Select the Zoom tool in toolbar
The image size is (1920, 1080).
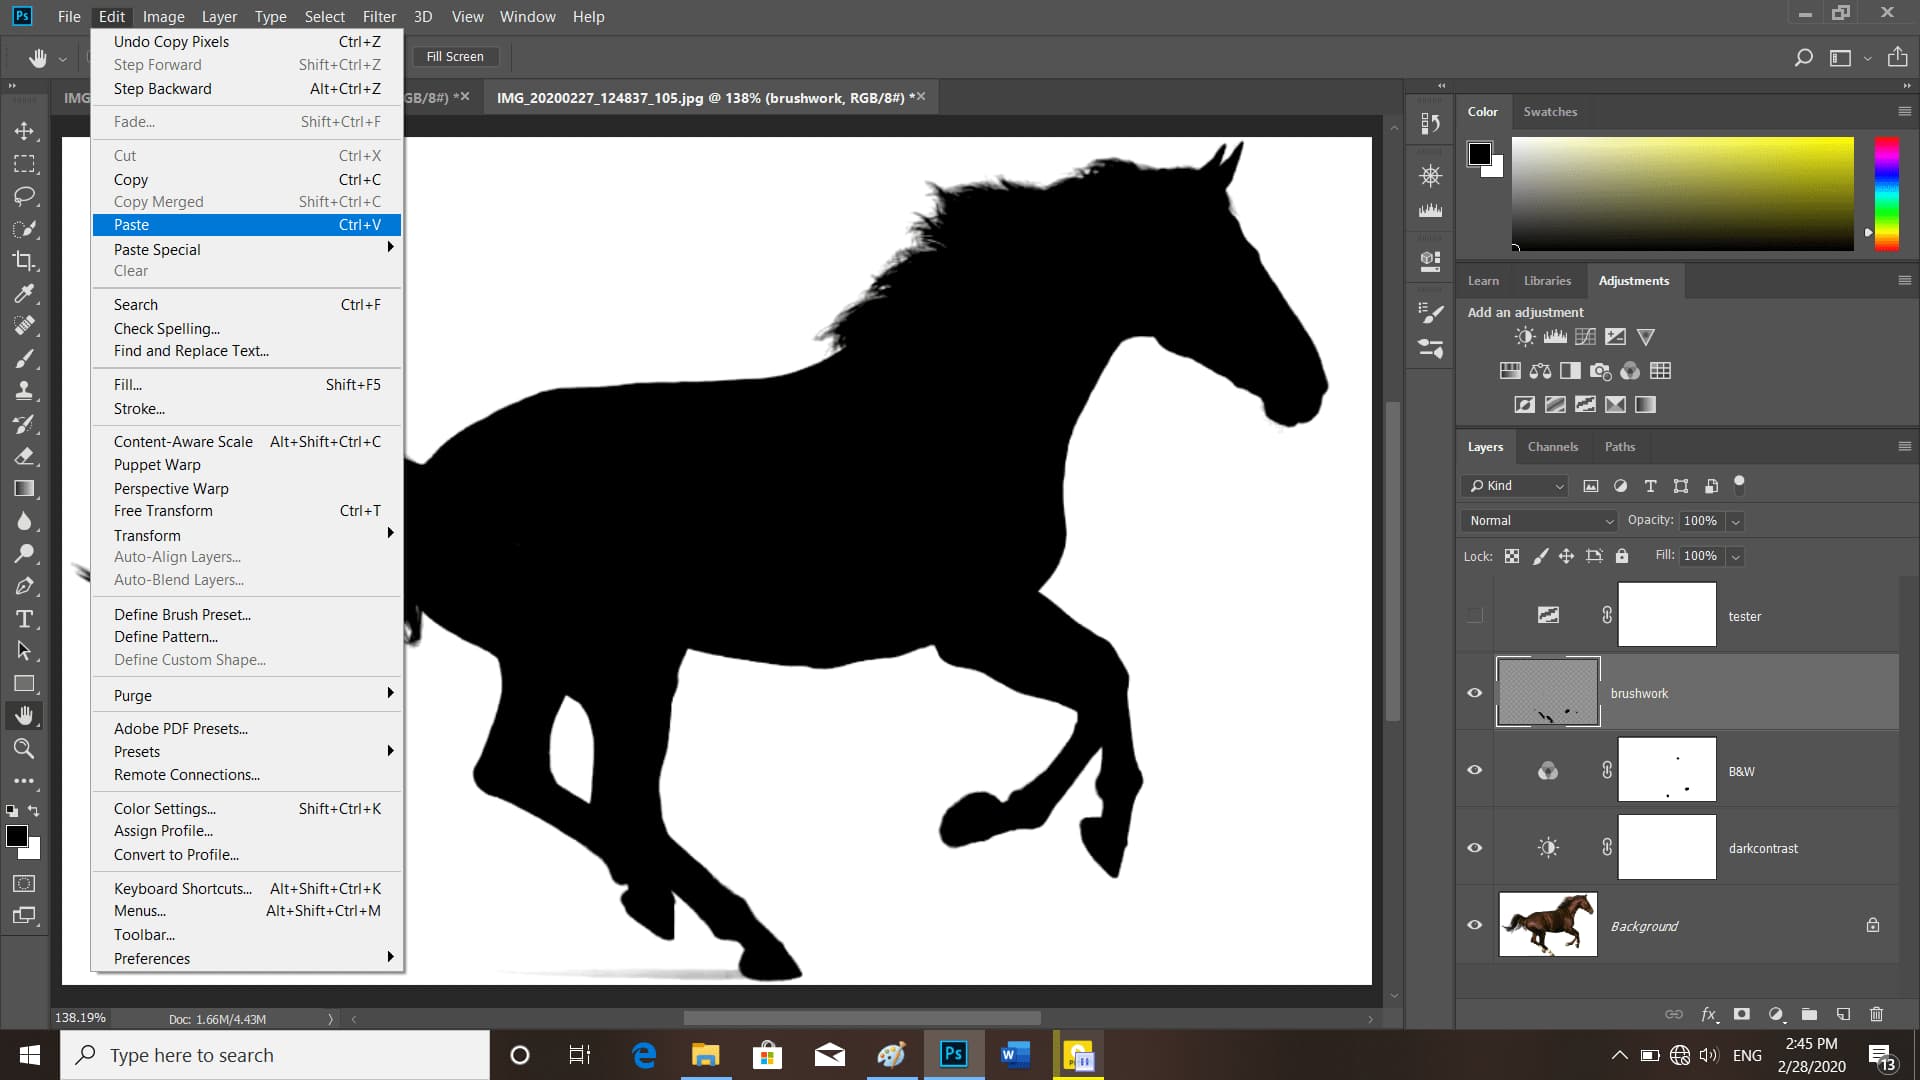[24, 748]
